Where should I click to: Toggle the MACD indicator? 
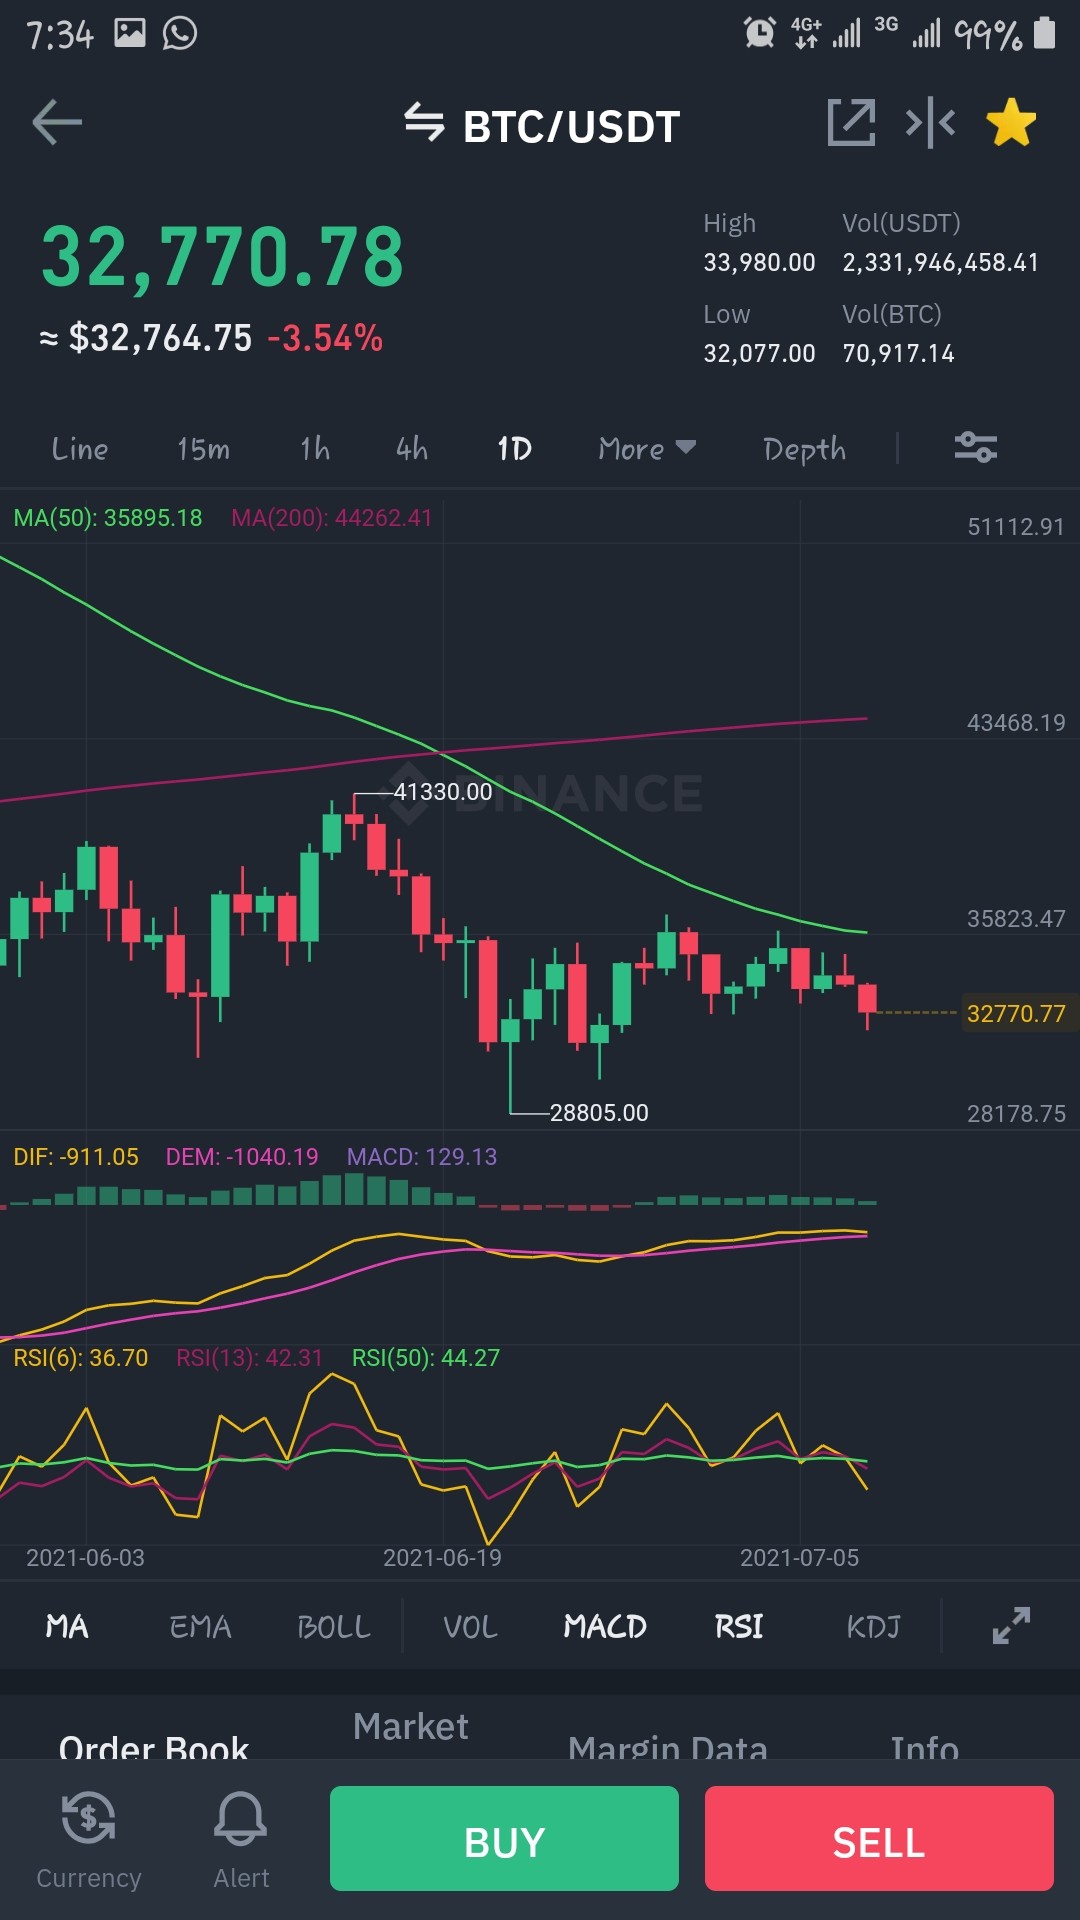[x=605, y=1627]
